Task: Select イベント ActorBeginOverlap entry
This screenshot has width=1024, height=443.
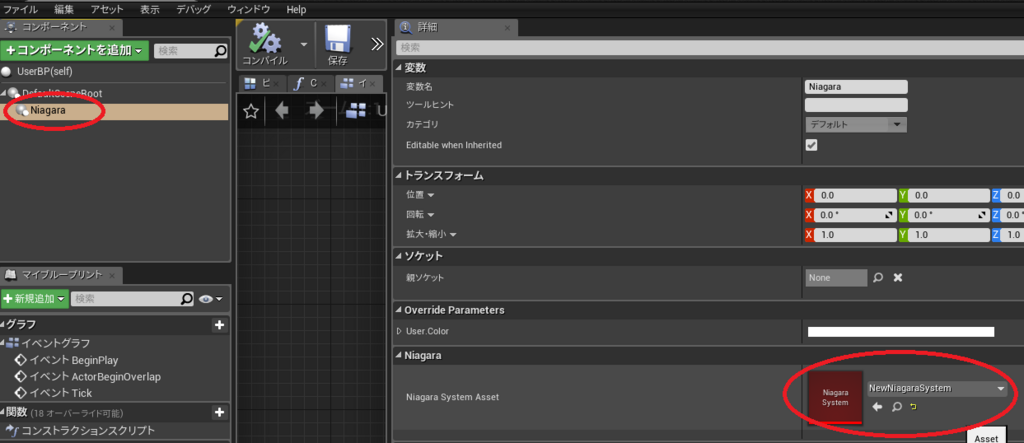Action: 94,376
